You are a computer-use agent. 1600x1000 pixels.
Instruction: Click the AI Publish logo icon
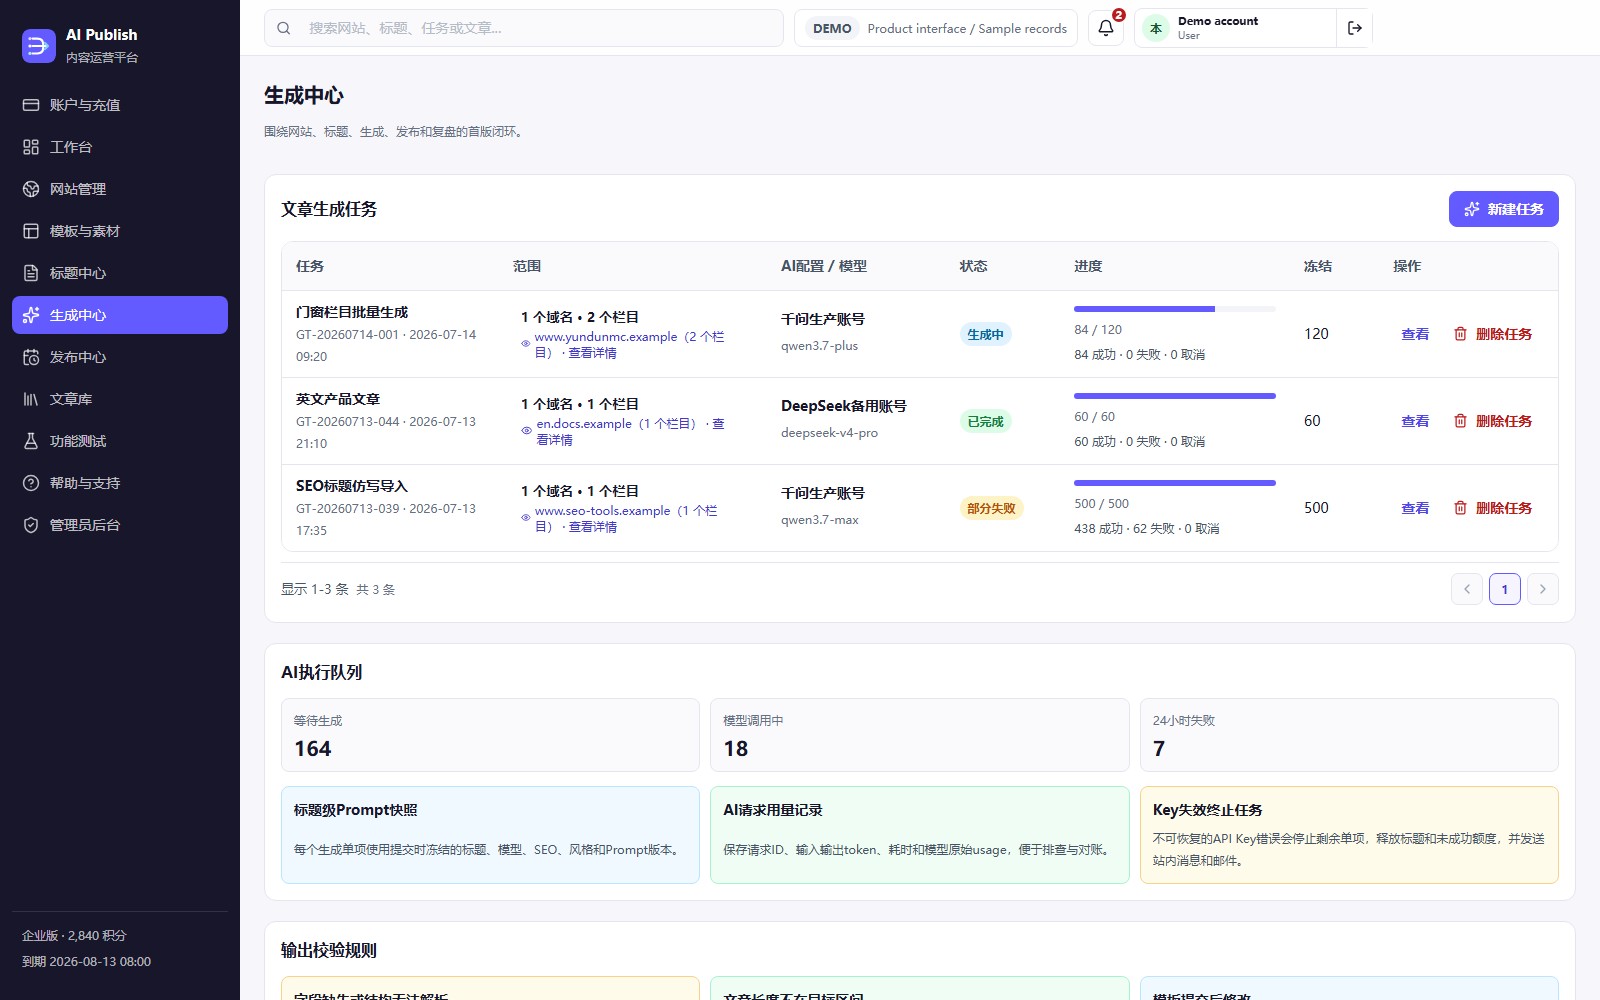pos(39,45)
